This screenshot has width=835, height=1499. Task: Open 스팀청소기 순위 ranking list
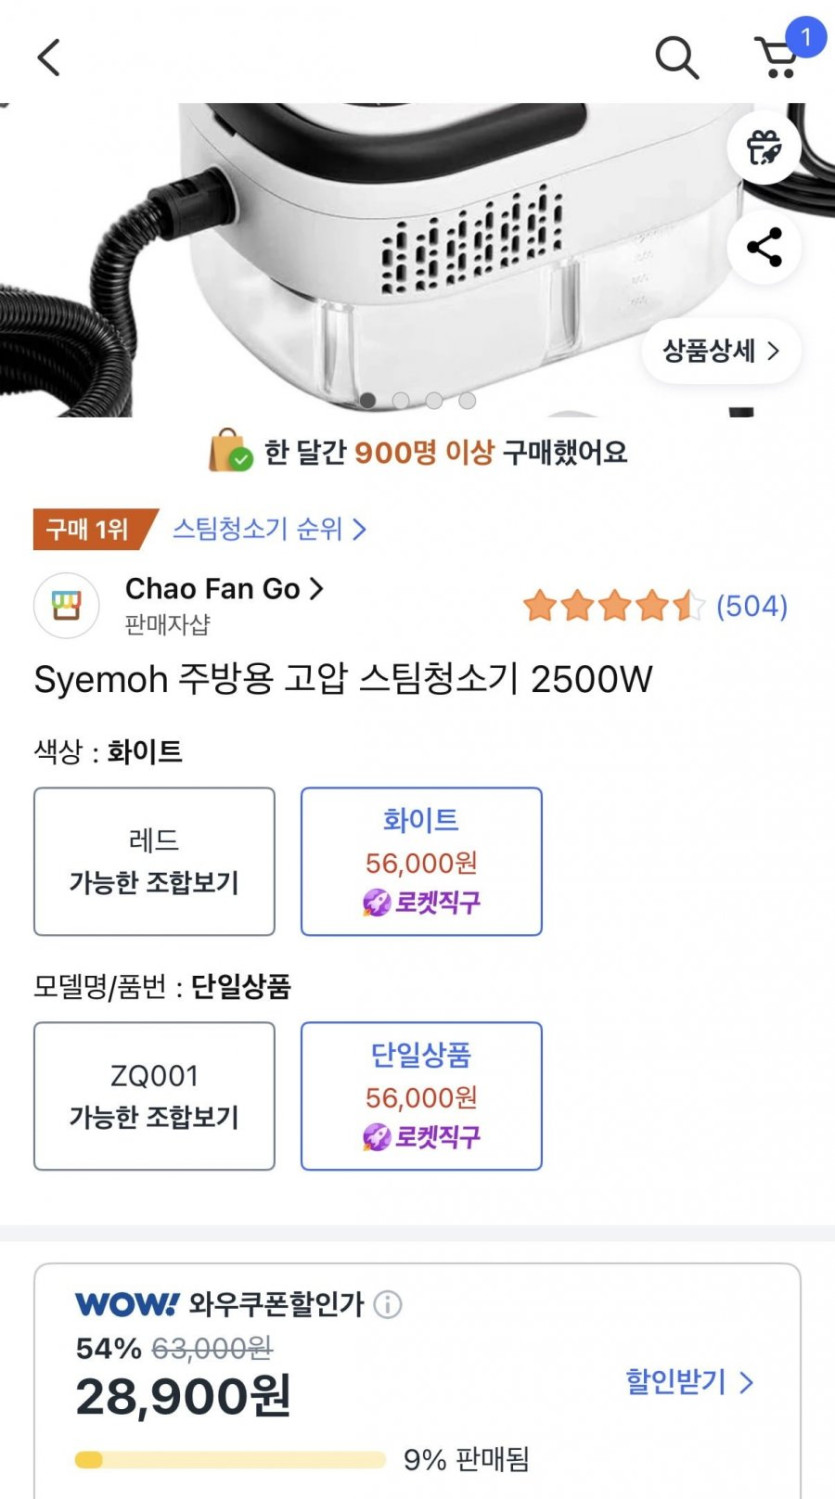269,528
